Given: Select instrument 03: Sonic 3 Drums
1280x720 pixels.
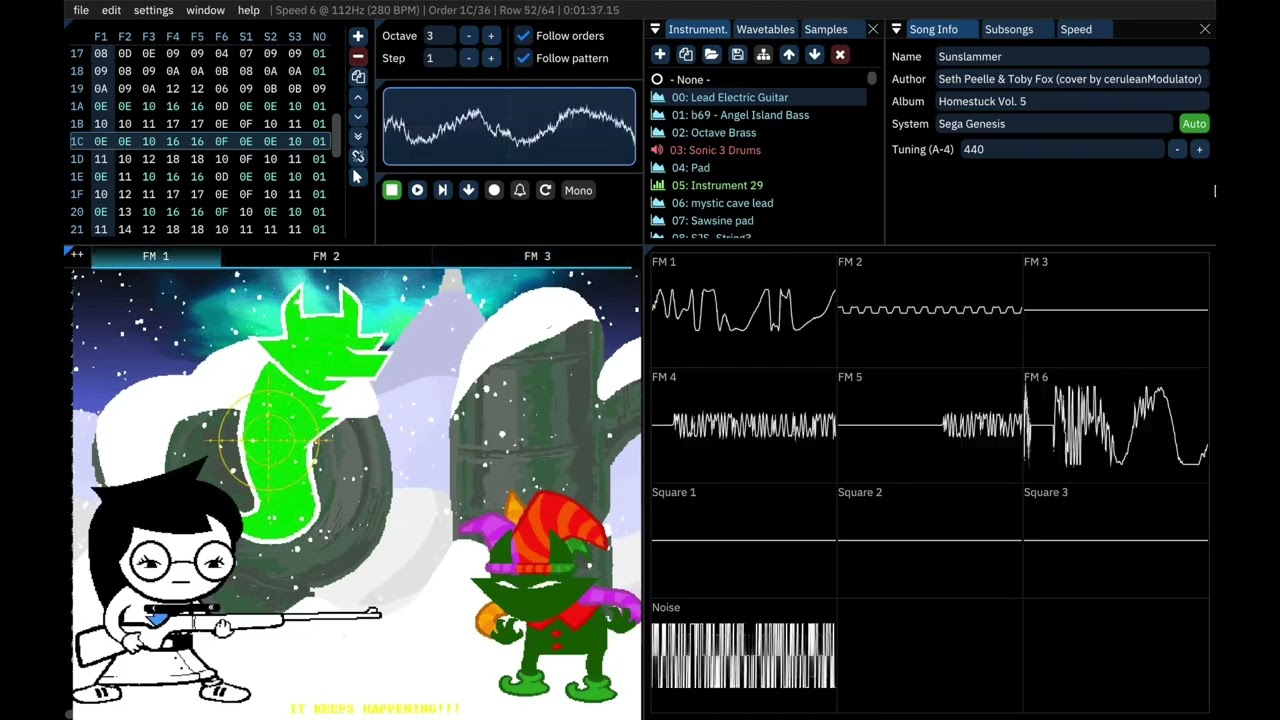Looking at the screenshot, I should click(x=758, y=150).
